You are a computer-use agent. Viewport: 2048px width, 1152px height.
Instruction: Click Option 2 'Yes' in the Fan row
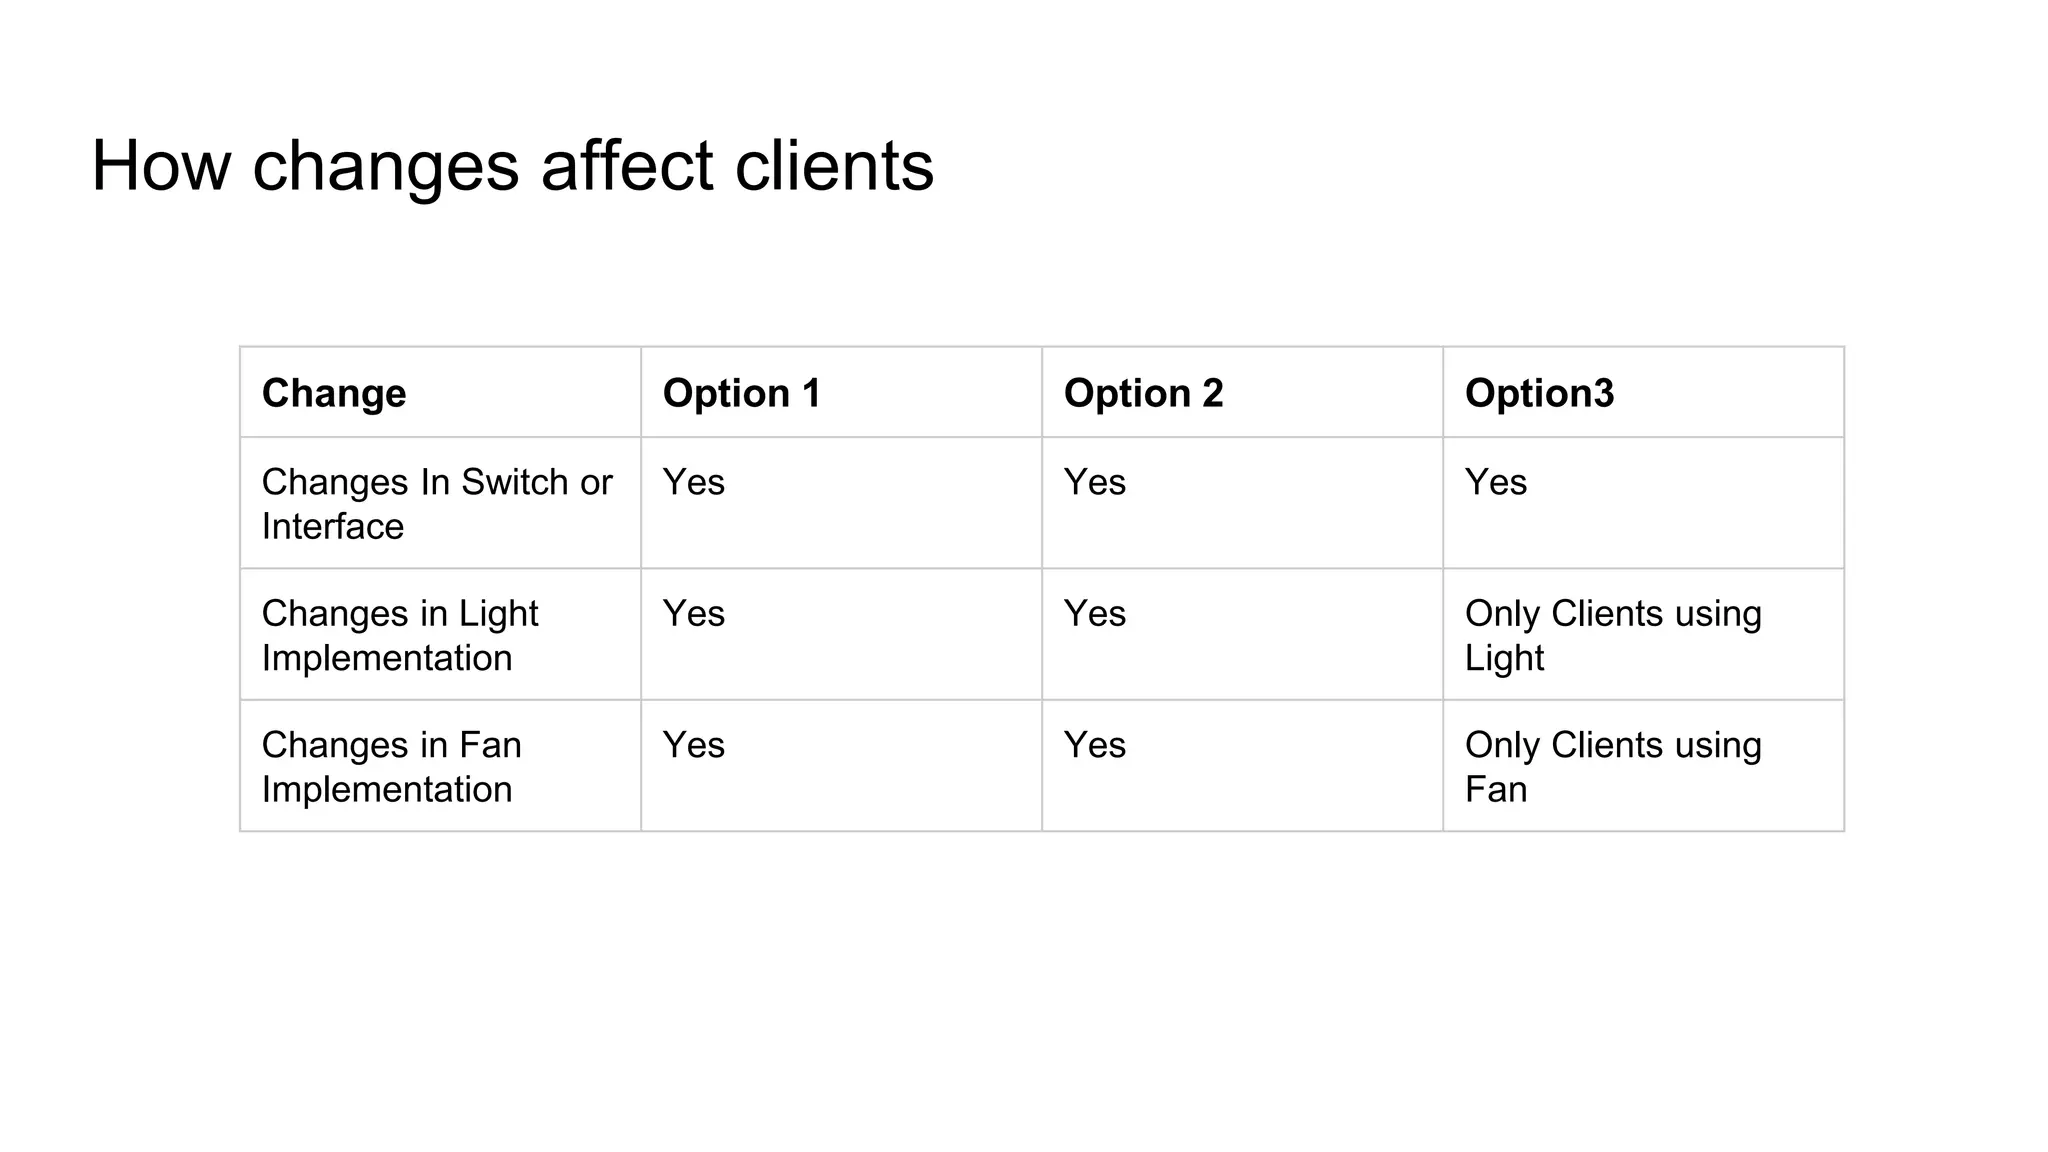coord(1095,745)
